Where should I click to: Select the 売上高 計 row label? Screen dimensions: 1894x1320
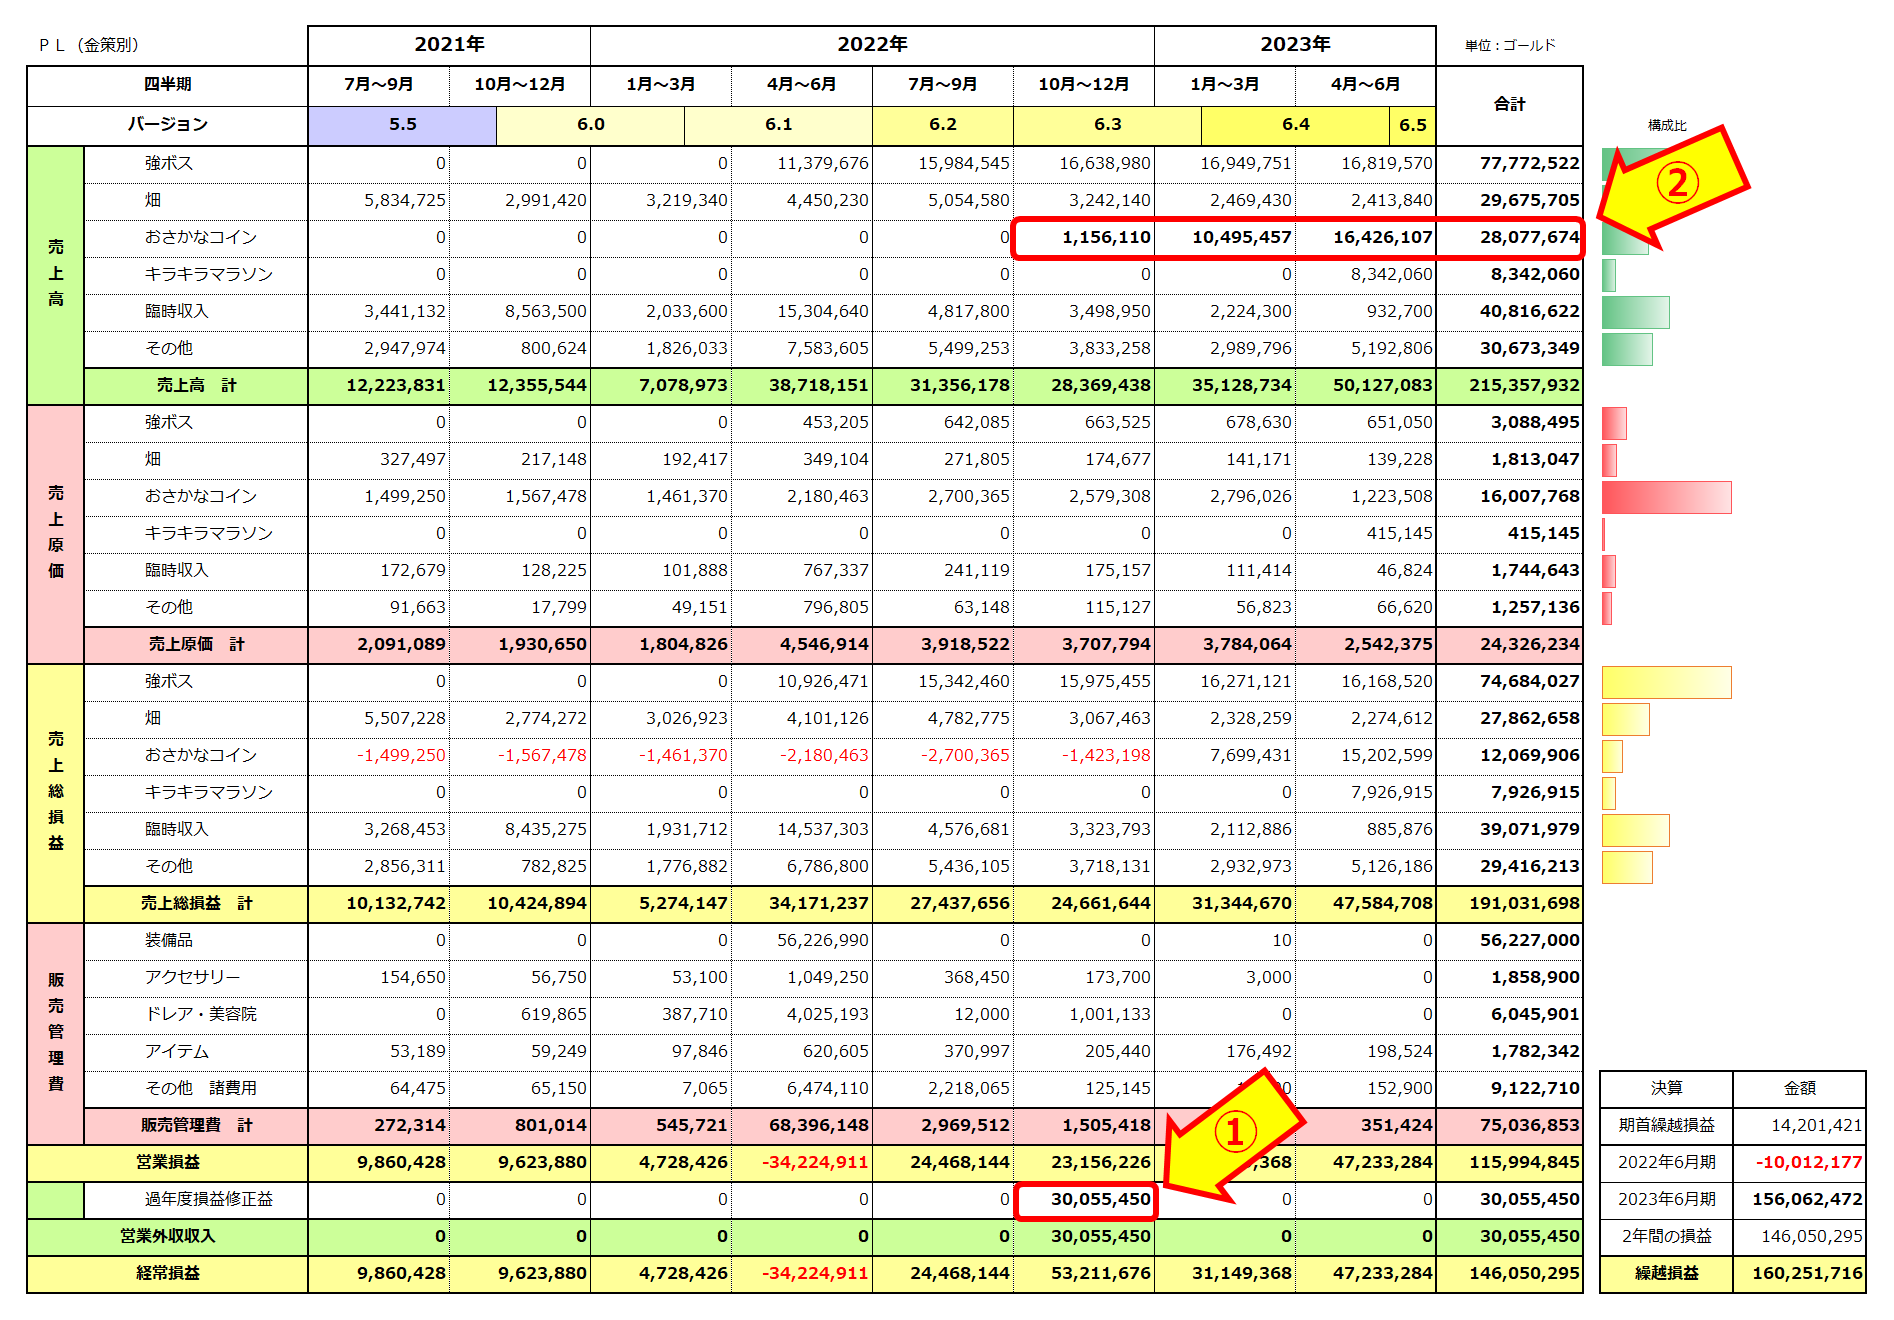point(196,386)
